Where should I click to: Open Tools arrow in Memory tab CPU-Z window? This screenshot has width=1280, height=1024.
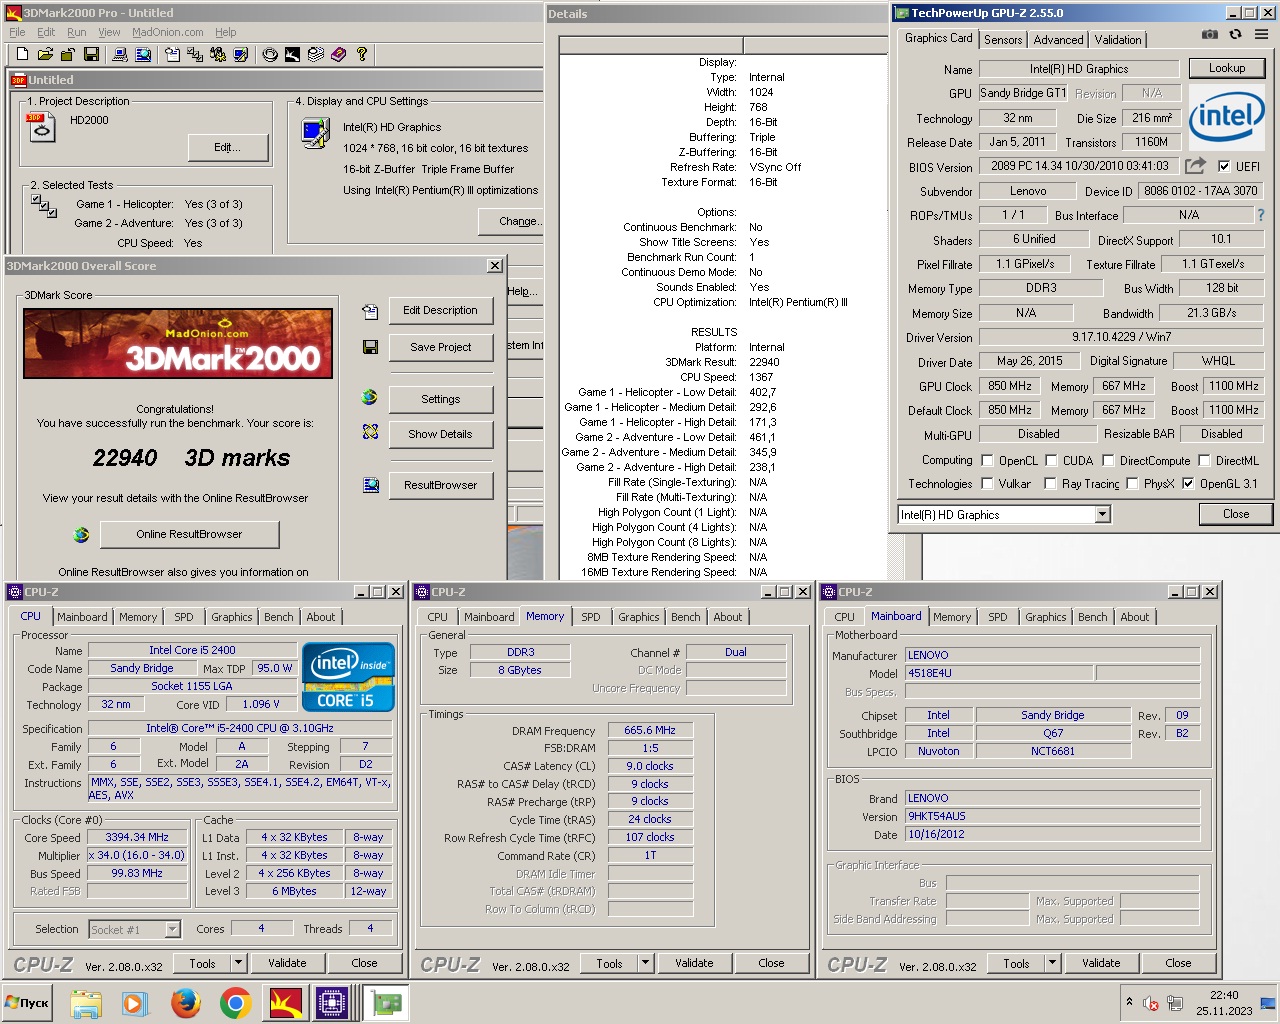pos(645,963)
